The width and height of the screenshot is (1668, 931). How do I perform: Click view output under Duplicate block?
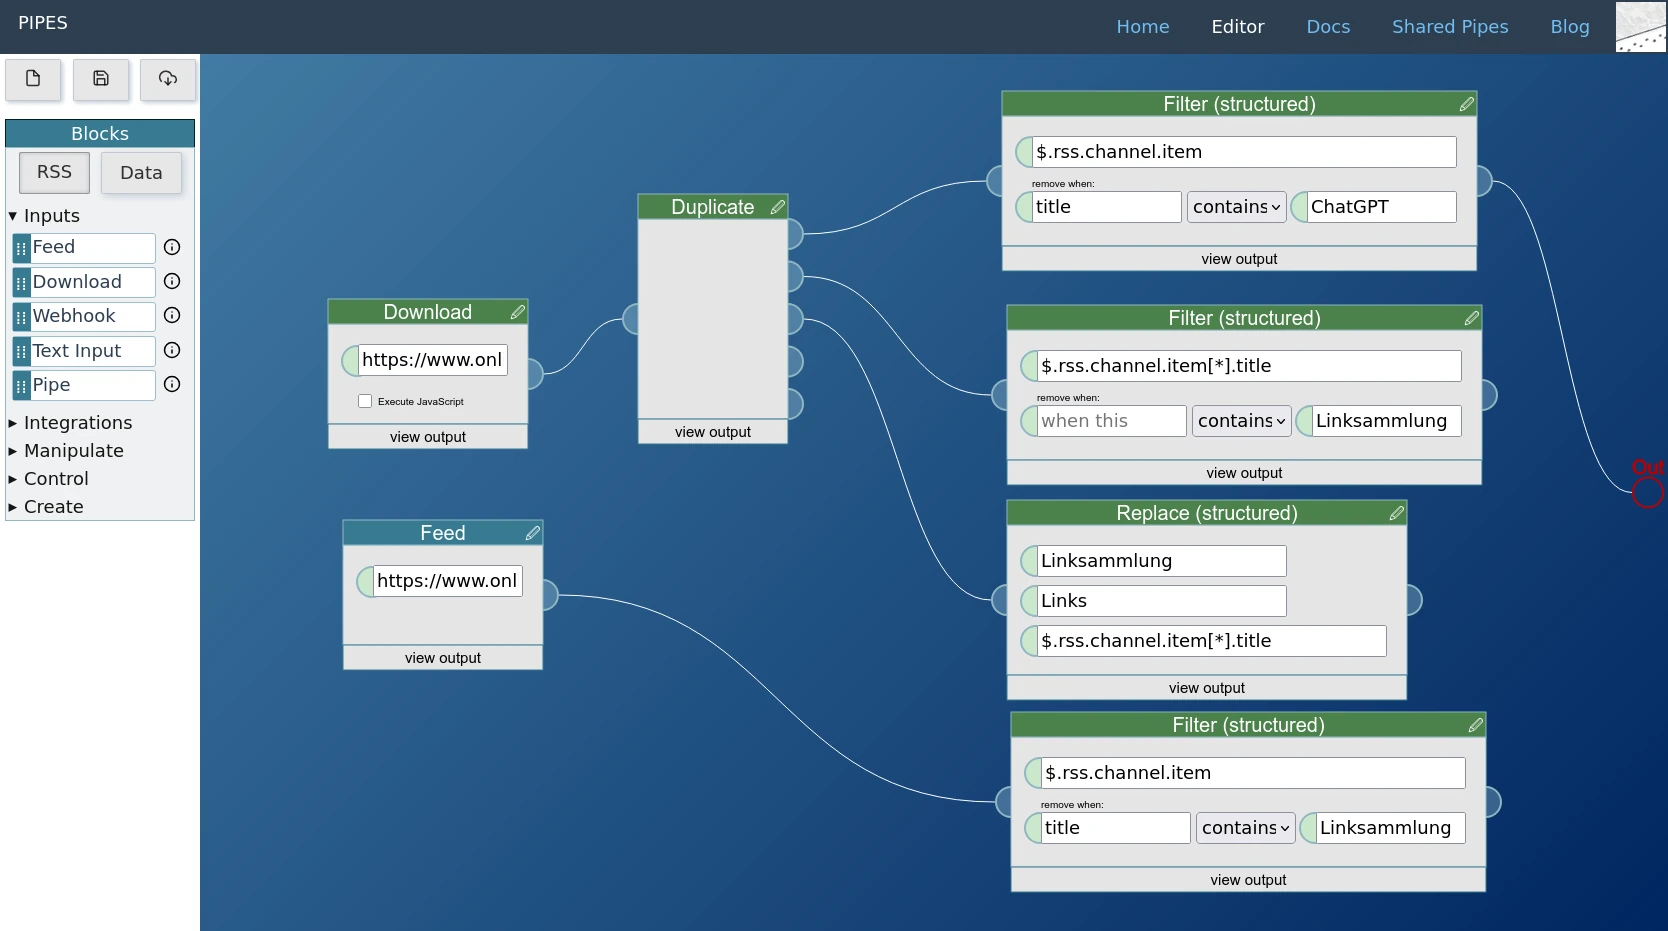[712, 432]
